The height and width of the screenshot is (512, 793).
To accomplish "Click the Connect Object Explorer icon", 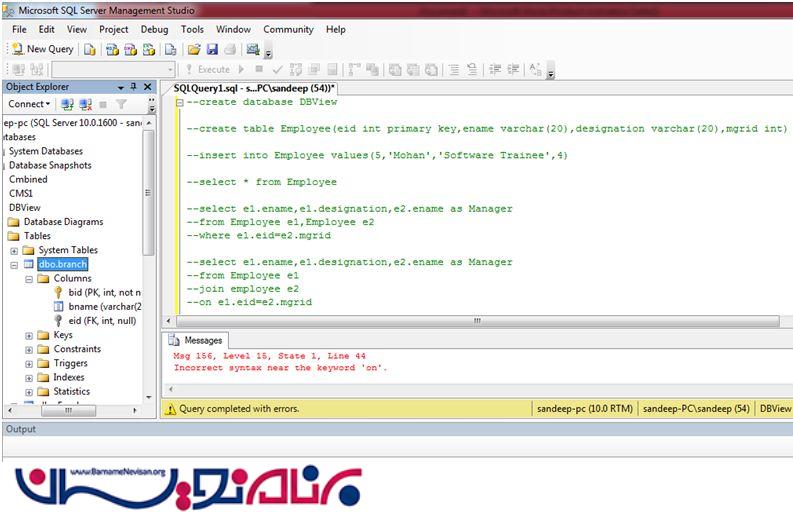I will (67, 104).
